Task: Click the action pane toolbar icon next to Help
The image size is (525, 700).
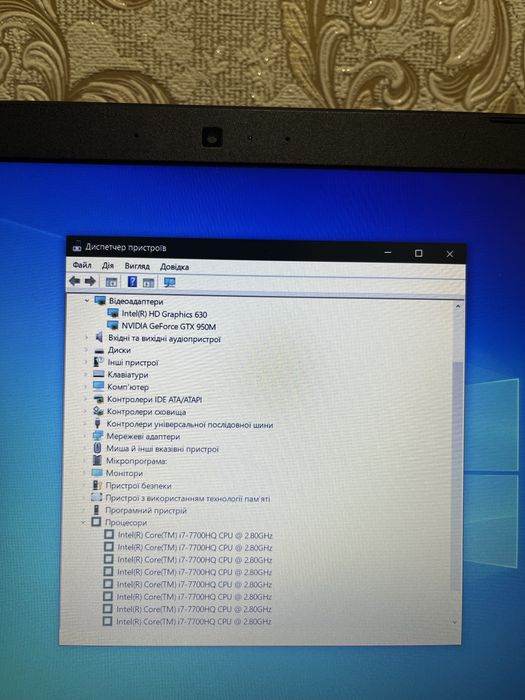Action: (x=148, y=282)
